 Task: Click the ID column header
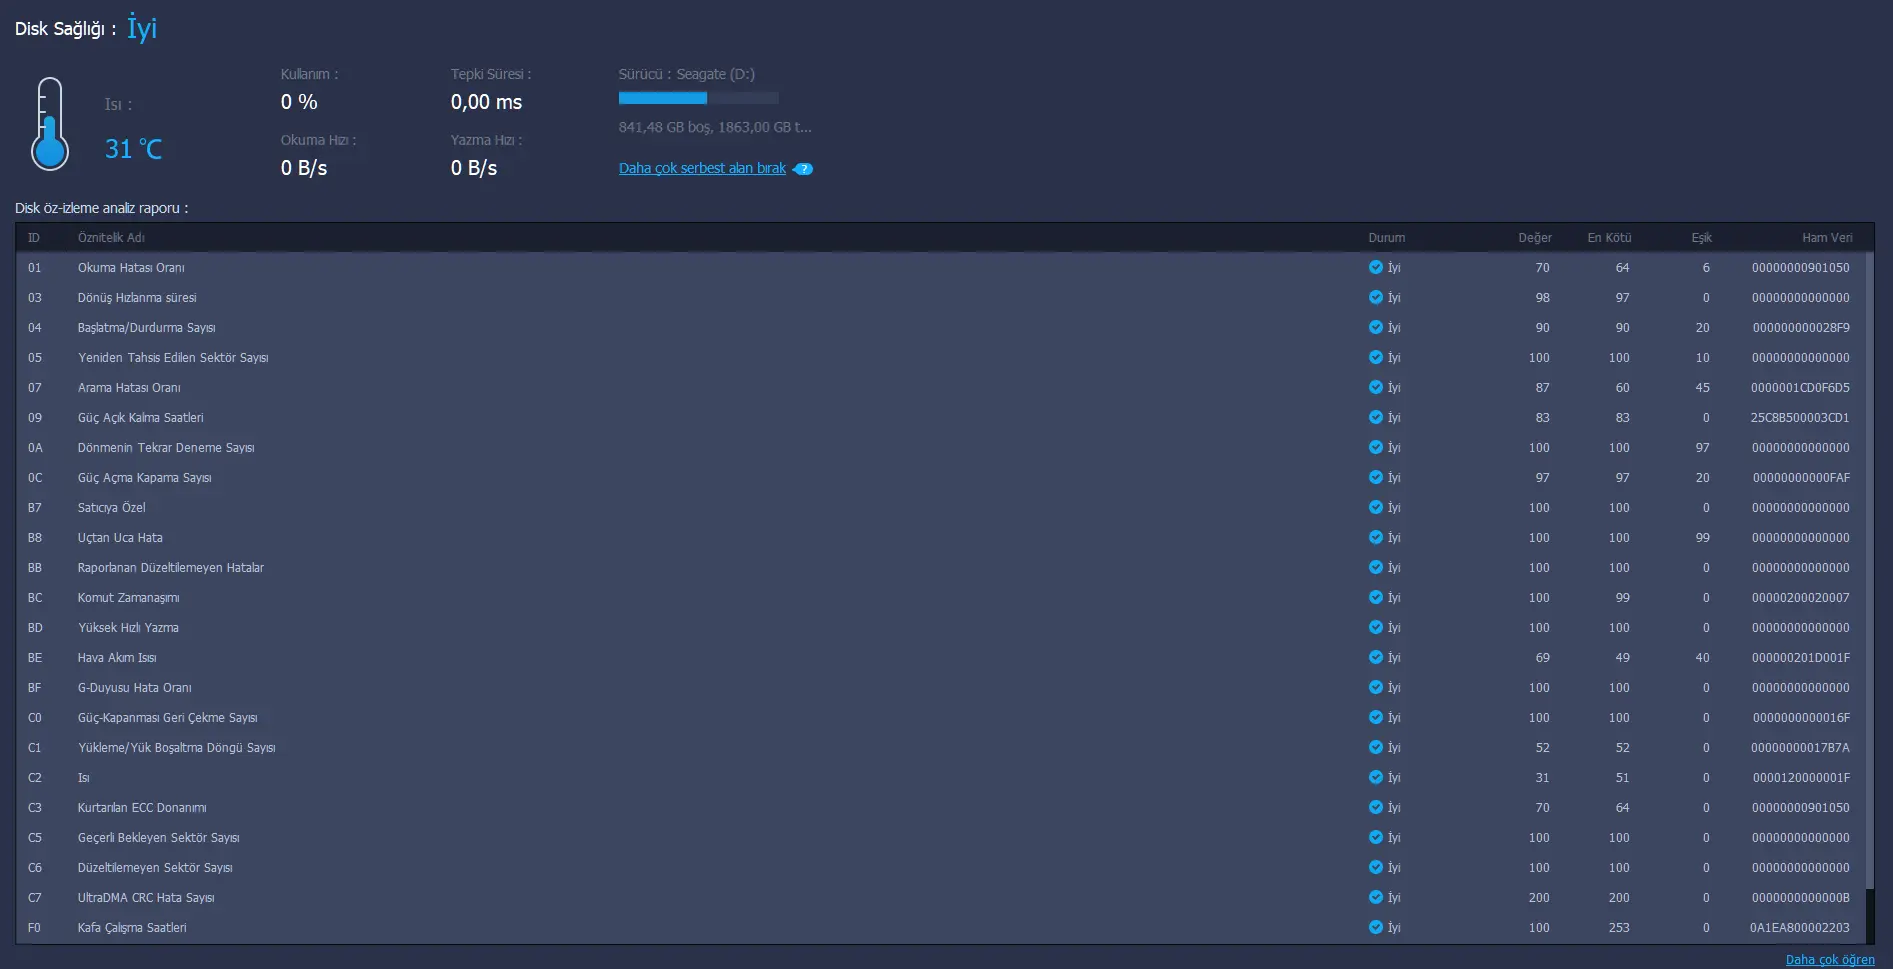tap(34, 238)
